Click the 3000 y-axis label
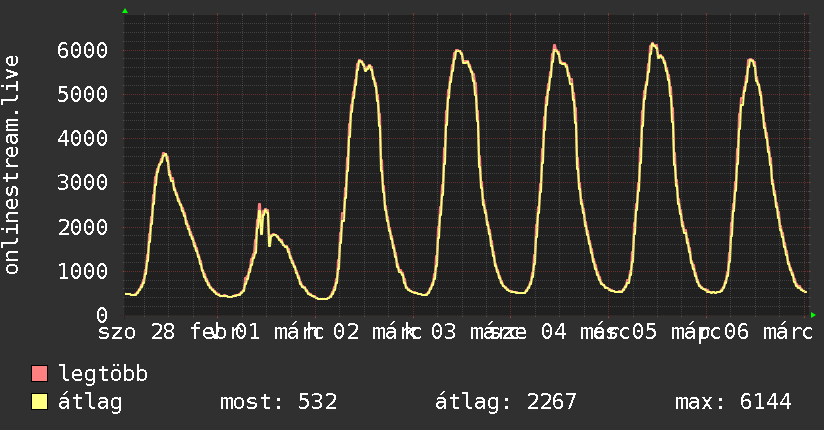 (83, 183)
